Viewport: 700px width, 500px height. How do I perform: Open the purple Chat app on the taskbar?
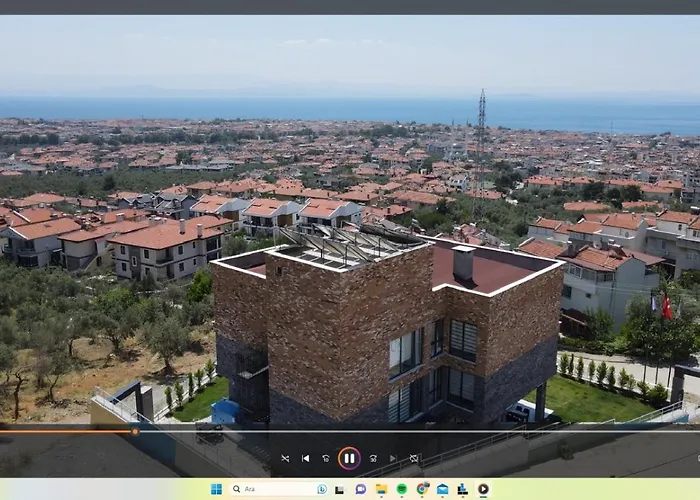pyautogui.click(x=361, y=489)
